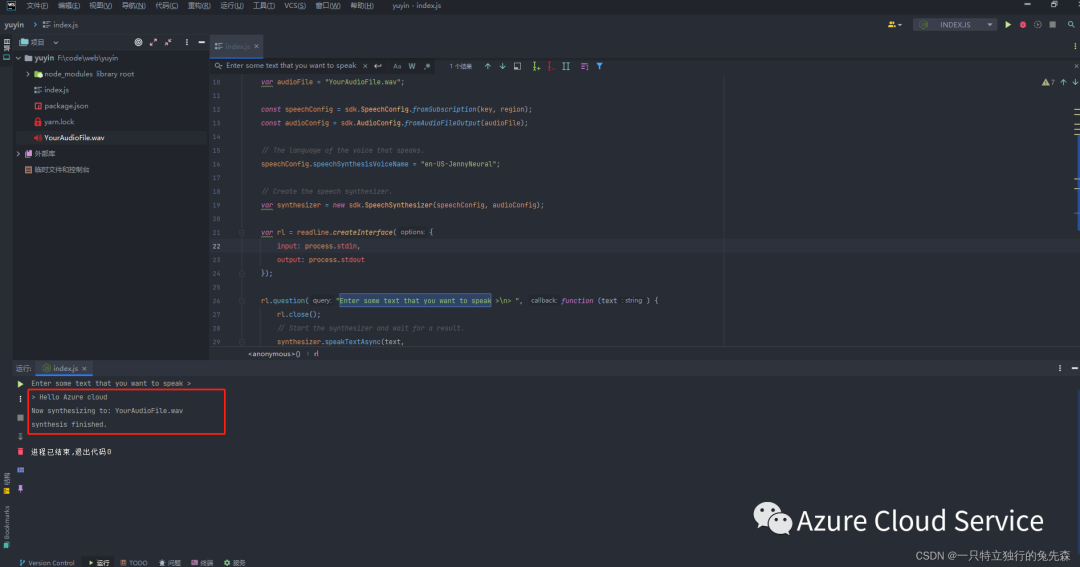Open the 导航(N) menu
Image resolution: width=1080 pixels, height=567 pixels.
click(133, 6)
